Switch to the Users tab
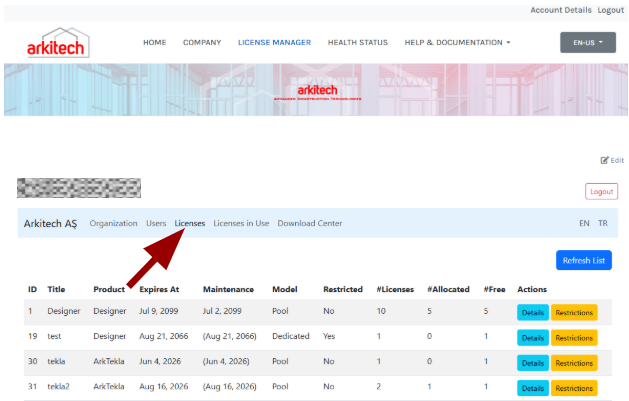The height and width of the screenshot is (401, 629). pyautogui.click(x=156, y=223)
